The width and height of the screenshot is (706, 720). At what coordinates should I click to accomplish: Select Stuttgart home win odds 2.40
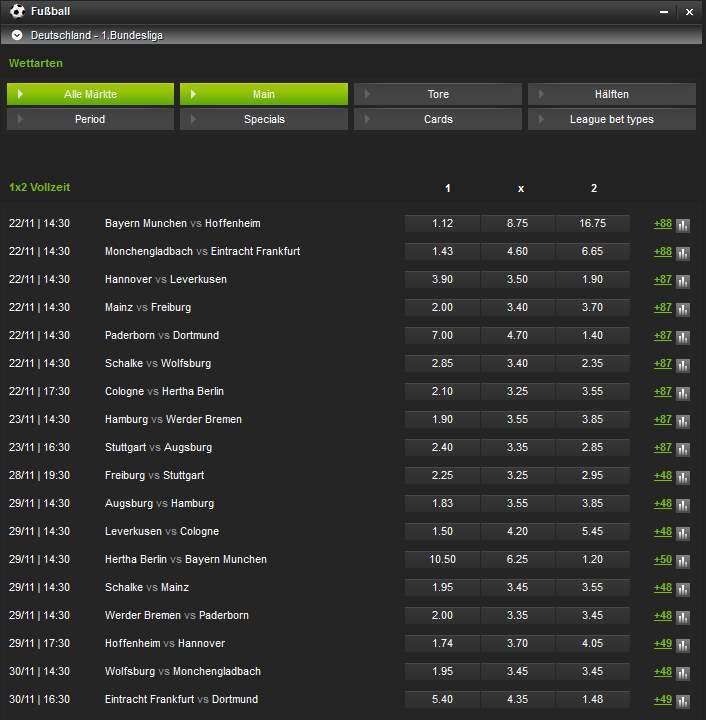tap(443, 448)
